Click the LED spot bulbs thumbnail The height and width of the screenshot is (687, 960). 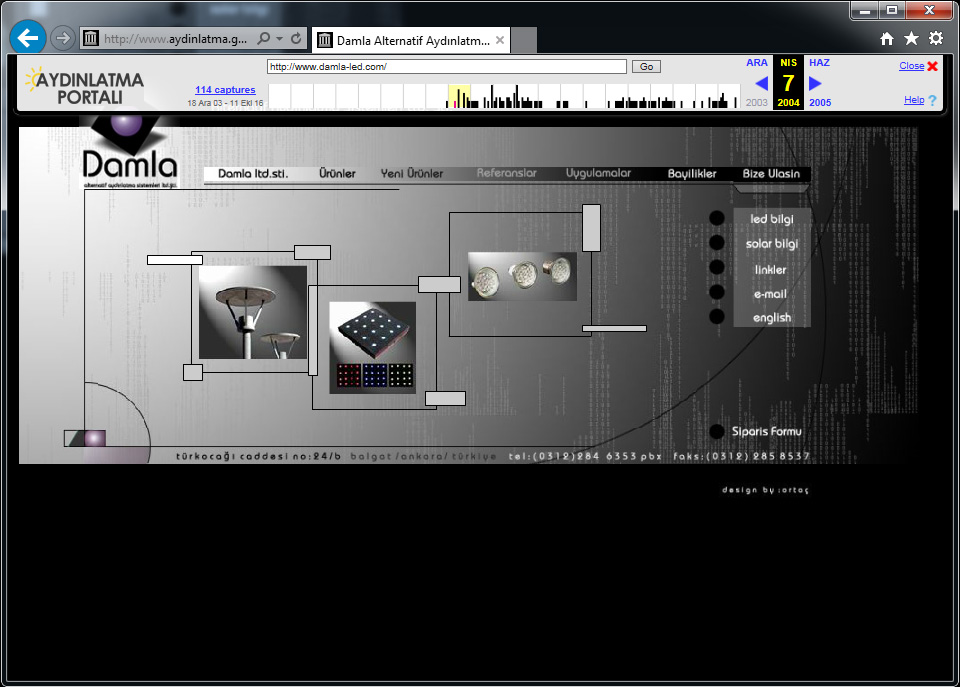522,276
